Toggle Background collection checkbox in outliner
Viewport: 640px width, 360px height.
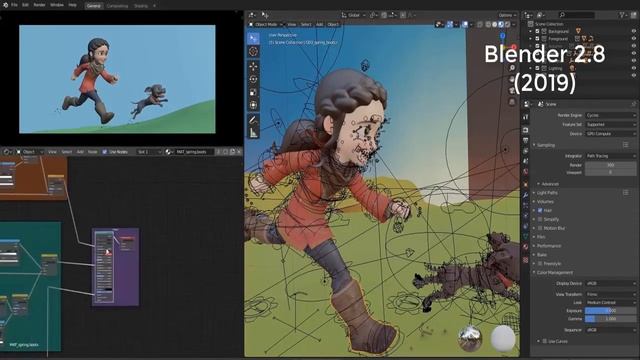pos(538,31)
